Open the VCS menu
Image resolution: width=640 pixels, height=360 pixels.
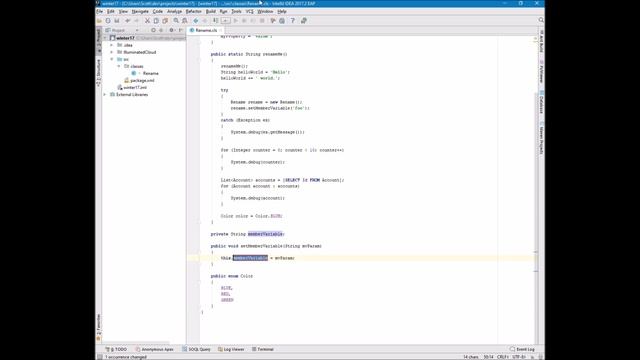click(x=249, y=11)
